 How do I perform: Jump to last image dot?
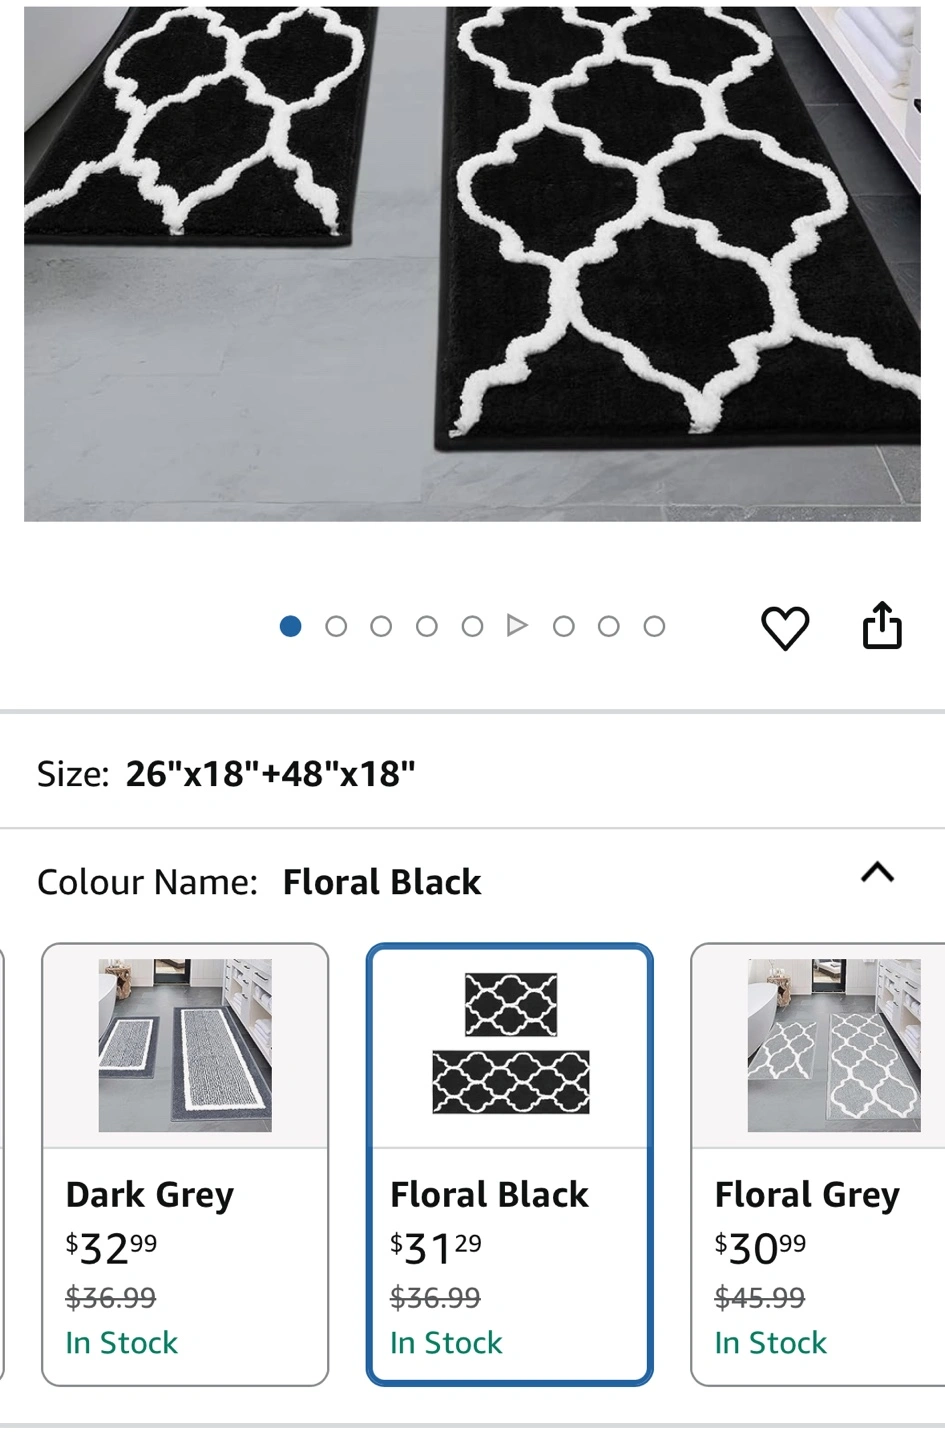(x=654, y=626)
